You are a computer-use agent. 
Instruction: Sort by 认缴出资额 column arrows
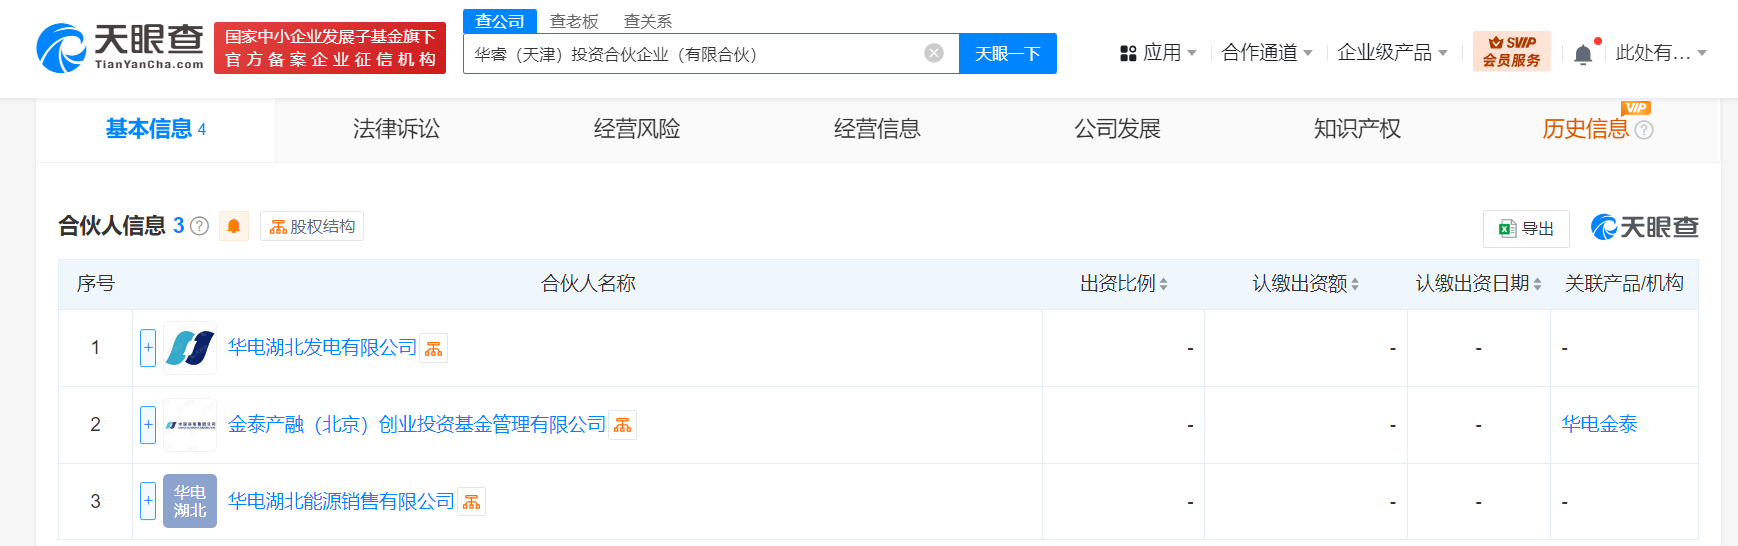[1355, 284]
